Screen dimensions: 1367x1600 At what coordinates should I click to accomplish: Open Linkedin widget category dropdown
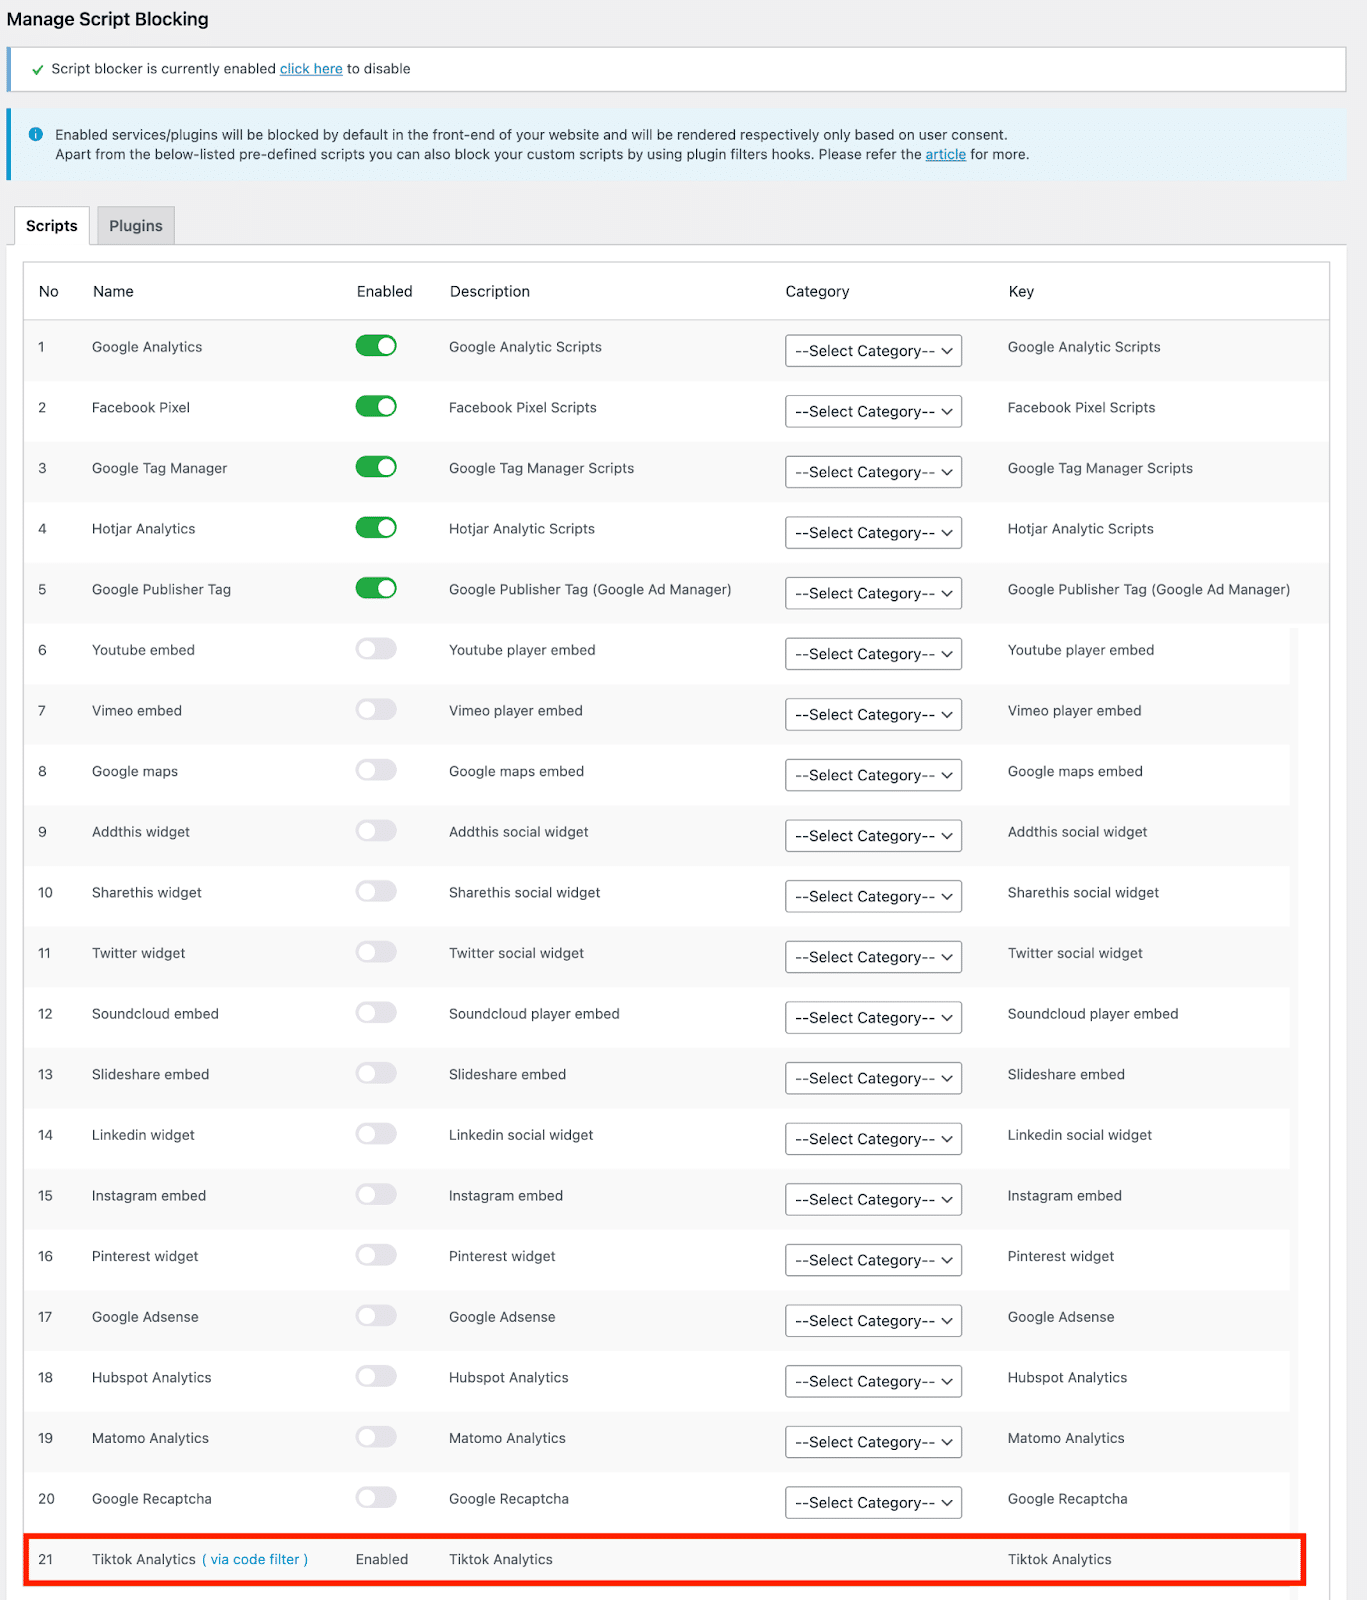coord(873,1139)
